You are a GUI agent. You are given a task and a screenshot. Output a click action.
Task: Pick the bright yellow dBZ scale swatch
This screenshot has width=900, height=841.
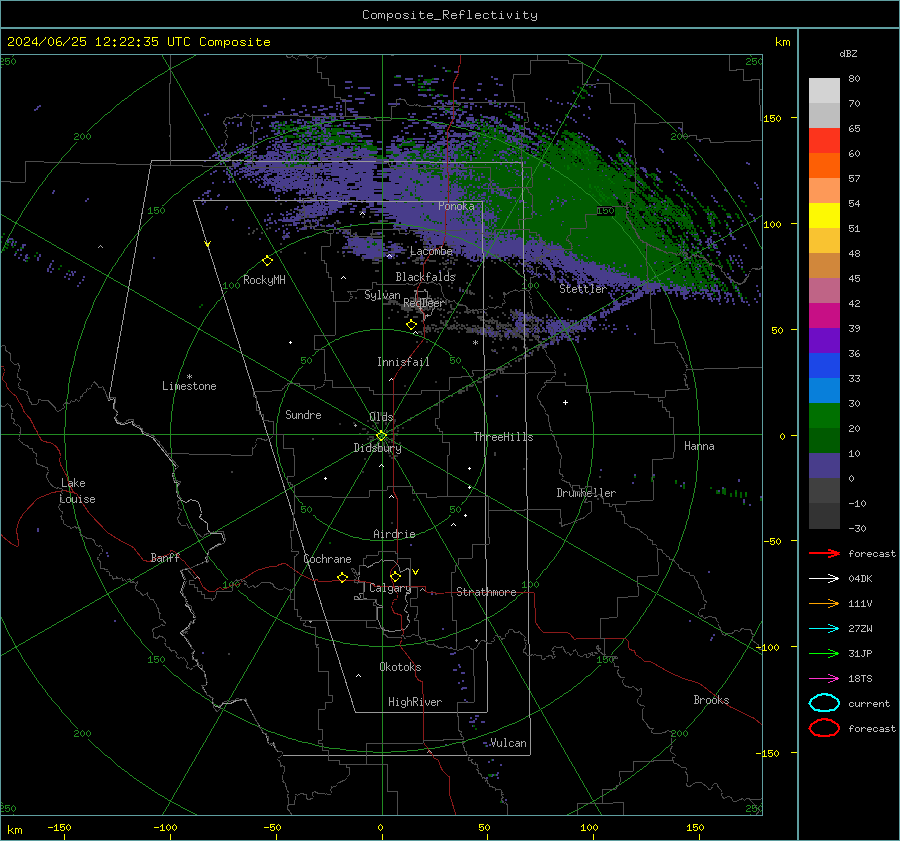pyautogui.click(x=824, y=215)
